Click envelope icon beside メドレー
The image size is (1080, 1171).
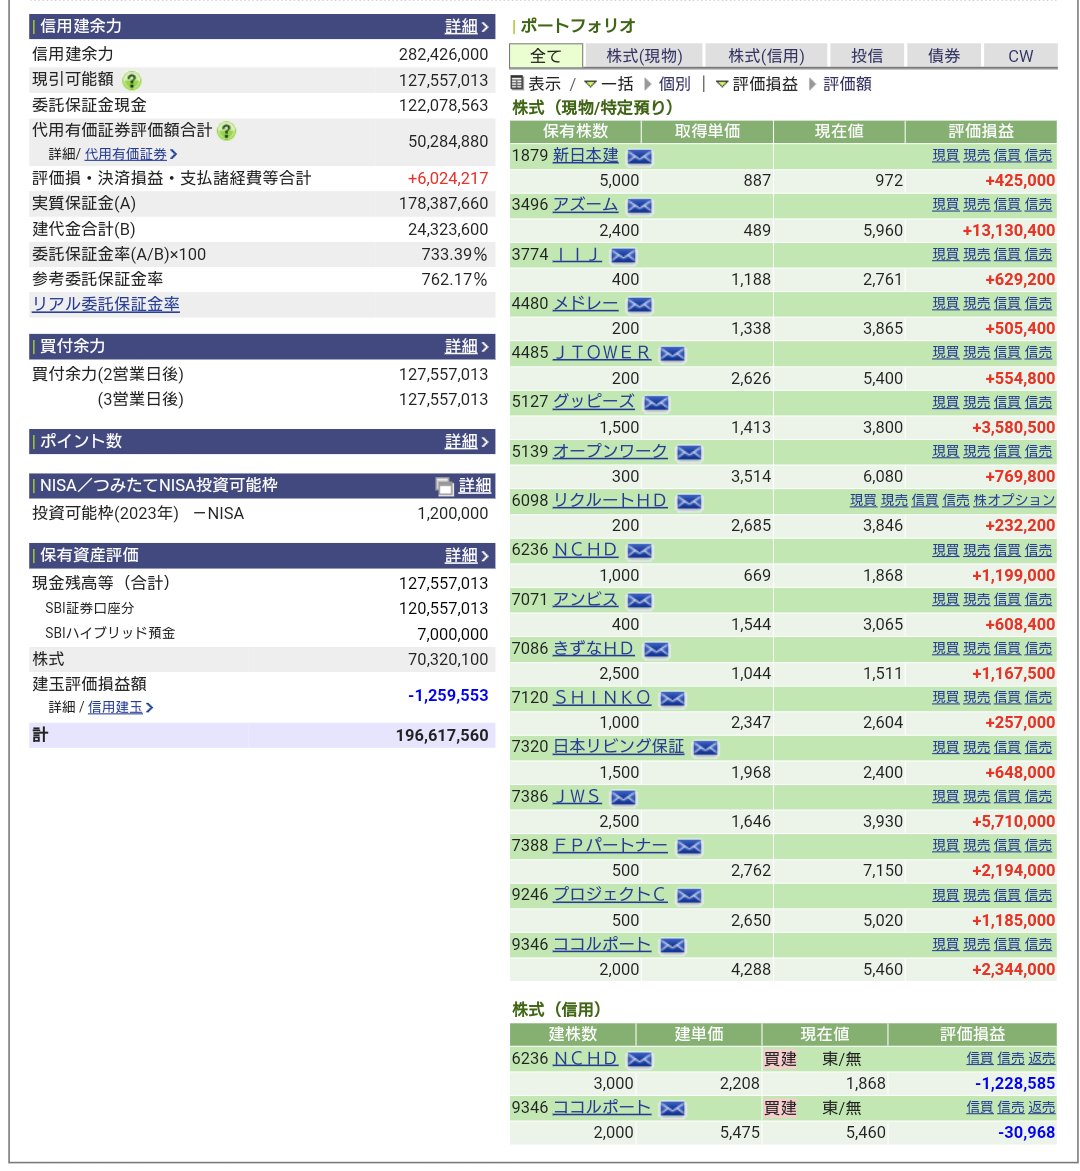click(639, 305)
